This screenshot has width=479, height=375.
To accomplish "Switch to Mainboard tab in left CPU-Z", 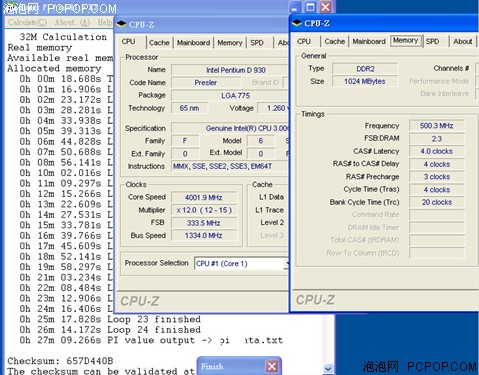I will coord(193,43).
